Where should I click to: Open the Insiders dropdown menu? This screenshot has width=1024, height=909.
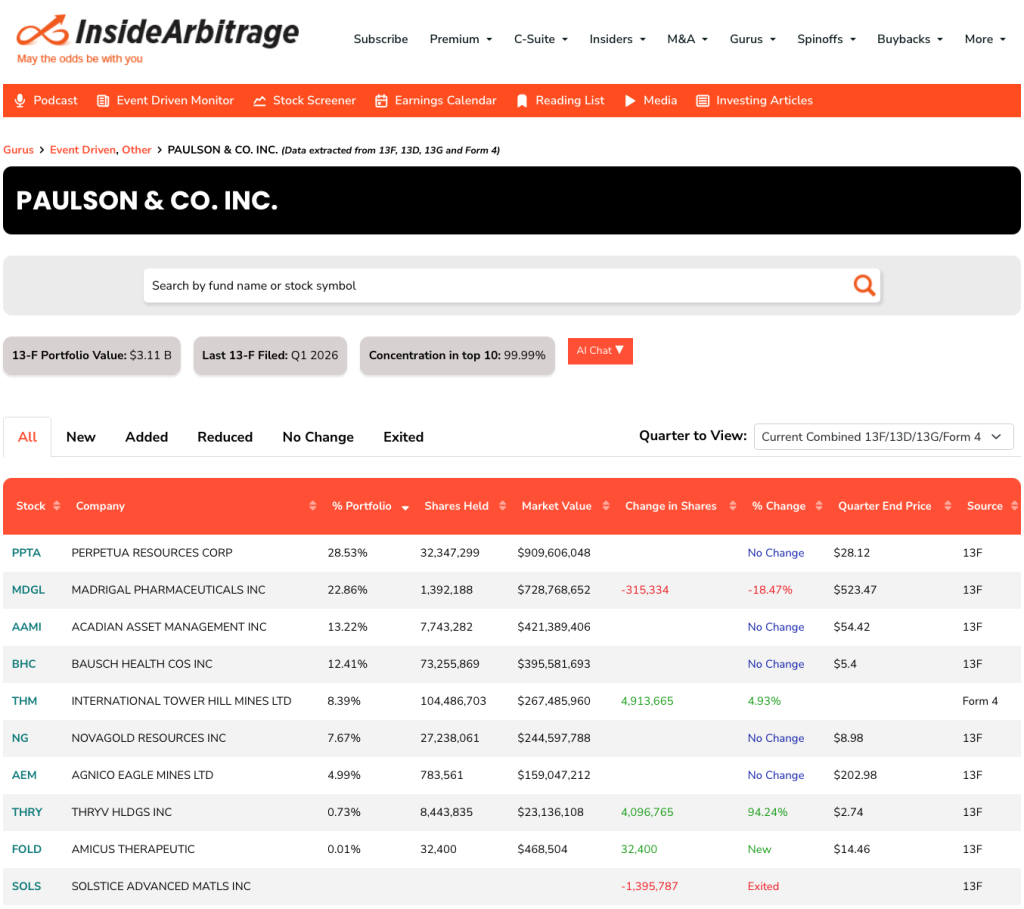coord(617,39)
